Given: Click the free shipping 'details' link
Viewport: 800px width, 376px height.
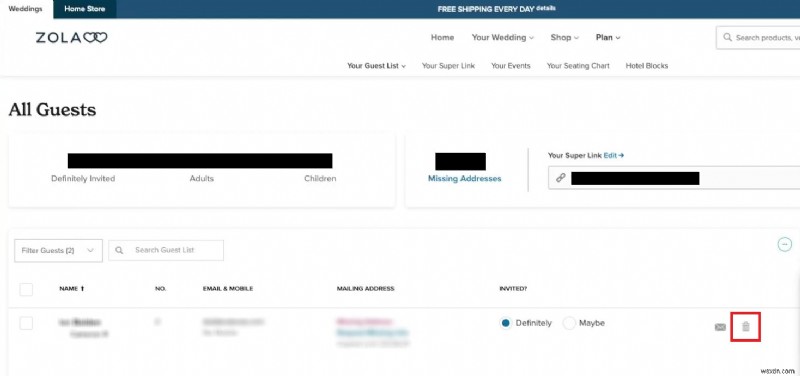Looking at the screenshot, I should [x=546, y=8].
